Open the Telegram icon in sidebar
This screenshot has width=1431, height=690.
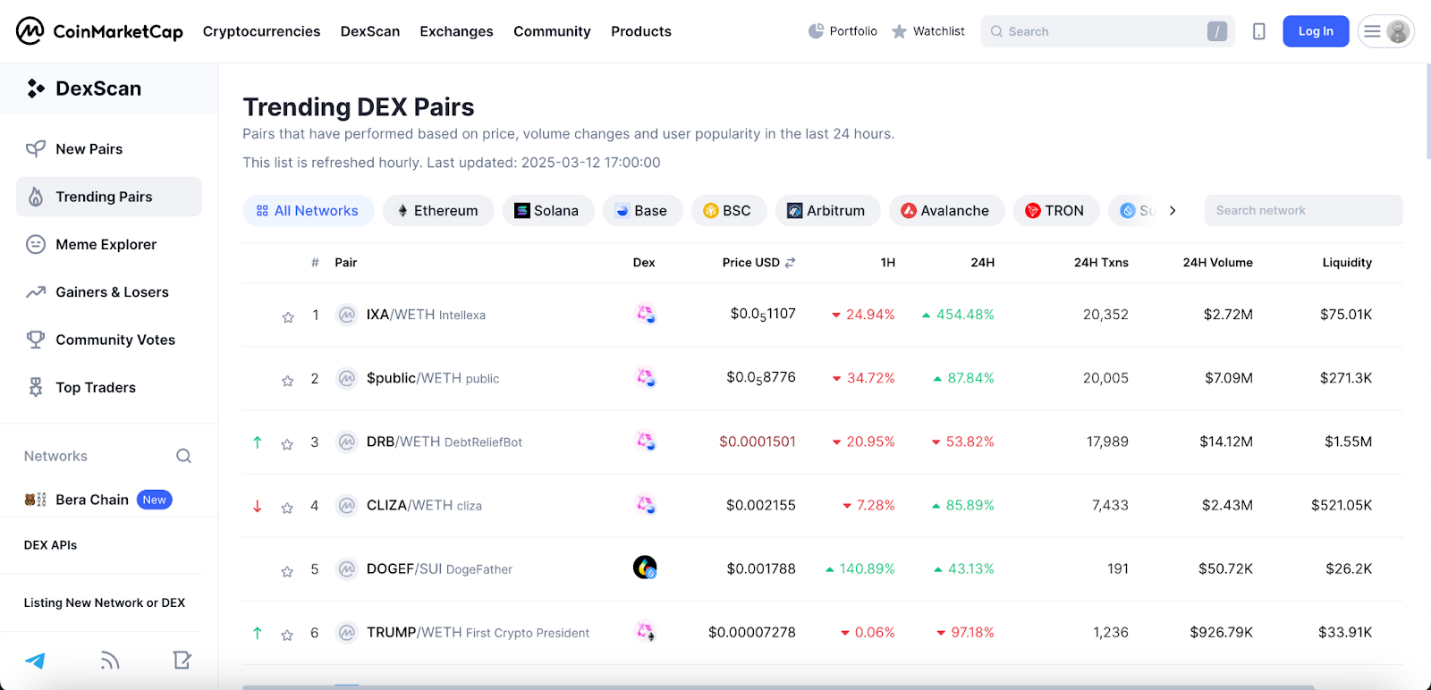coord(35,660)
